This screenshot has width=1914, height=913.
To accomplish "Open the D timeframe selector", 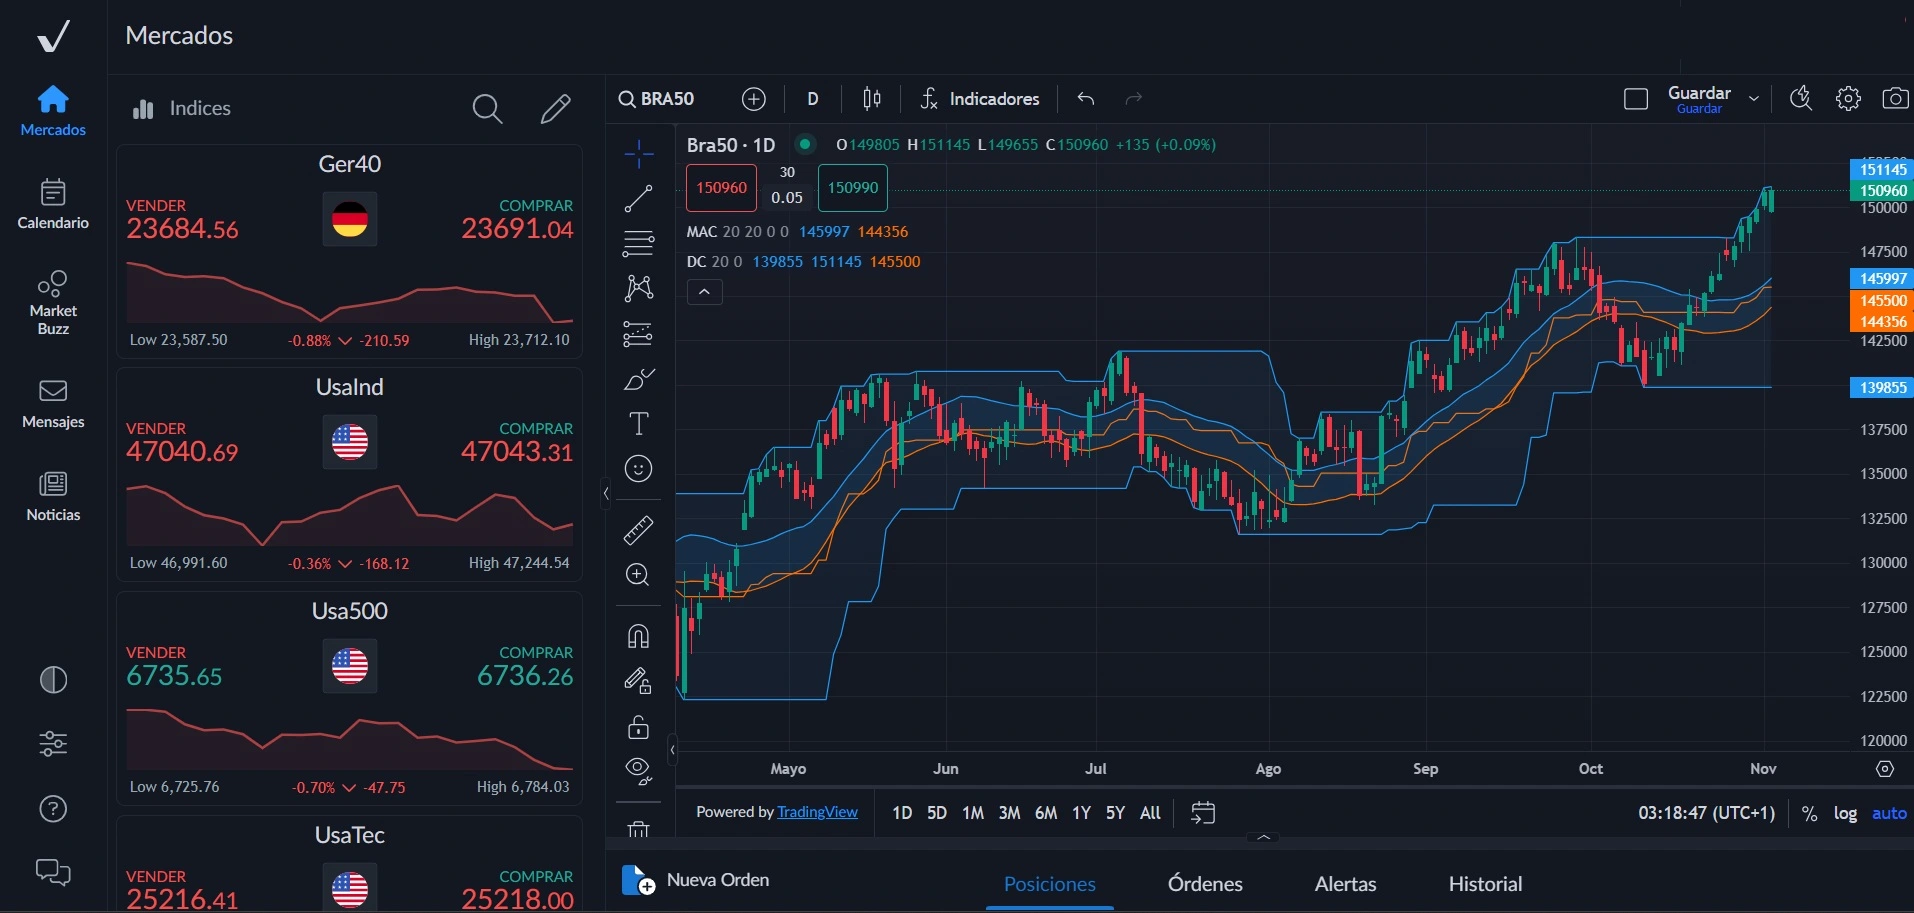I will (812, 98).
